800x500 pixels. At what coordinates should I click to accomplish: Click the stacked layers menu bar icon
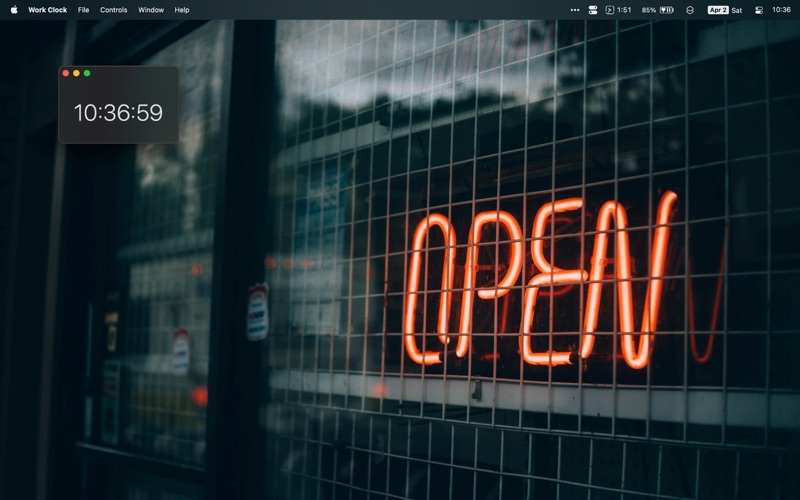[690, 10]
